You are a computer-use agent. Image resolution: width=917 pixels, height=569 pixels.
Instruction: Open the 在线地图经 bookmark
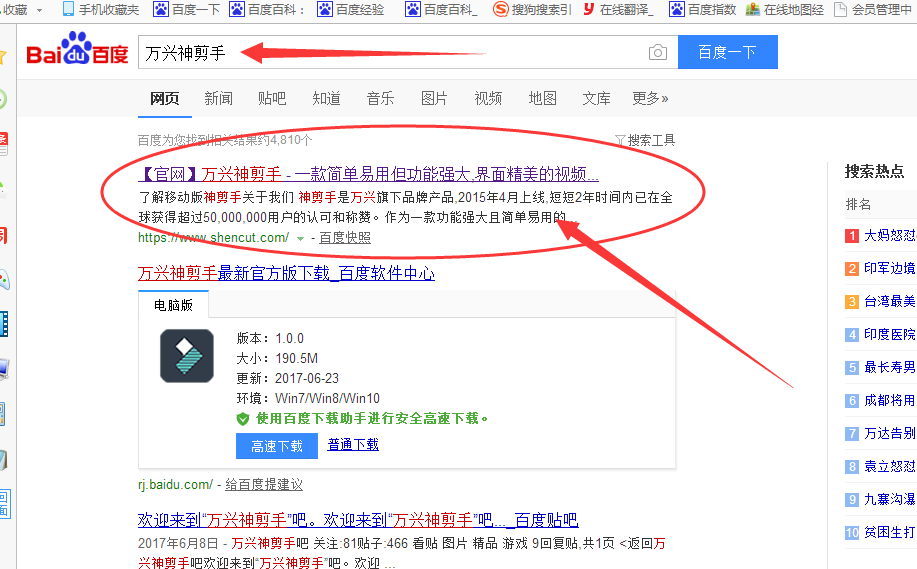point(785,9)
